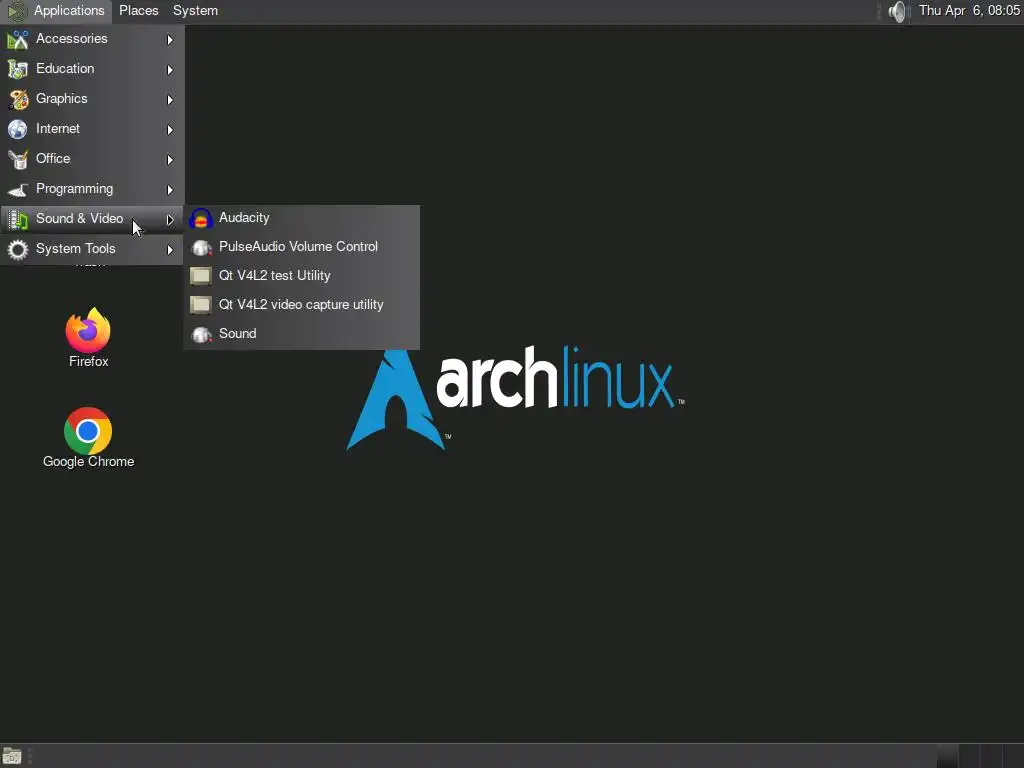
Task: Click the volume speaker icon in panel
Action: [x=898, y=11]
